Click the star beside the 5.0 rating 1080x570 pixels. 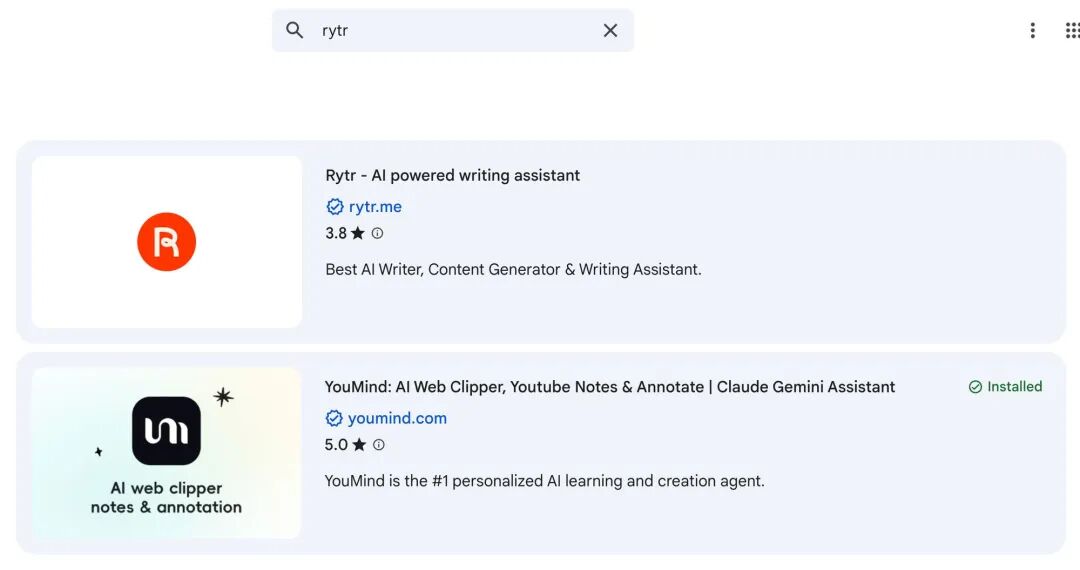click(359, 445)
